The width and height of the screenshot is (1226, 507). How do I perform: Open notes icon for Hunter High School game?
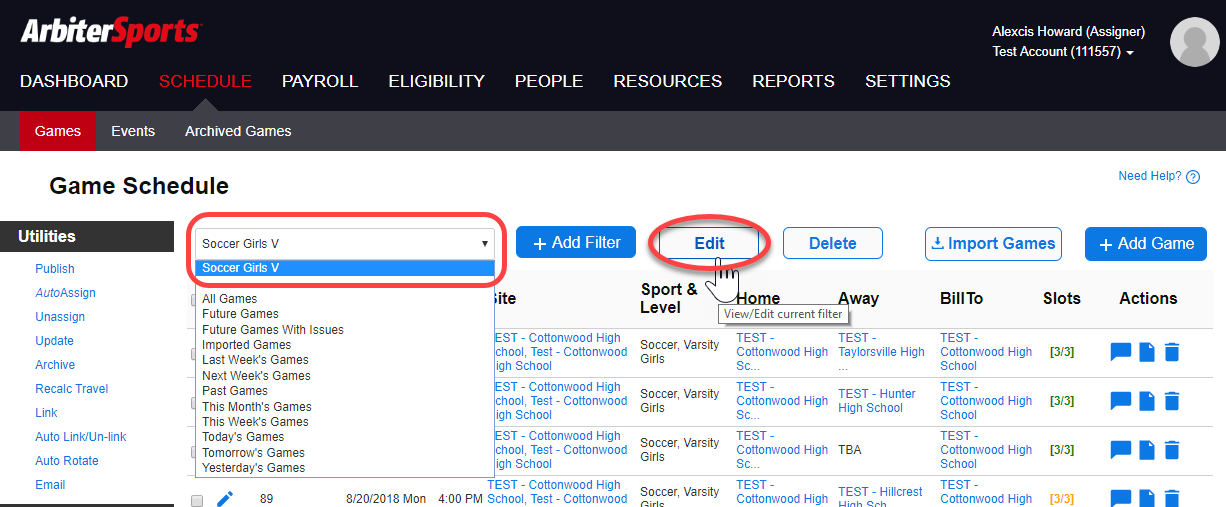[1121, 401]
